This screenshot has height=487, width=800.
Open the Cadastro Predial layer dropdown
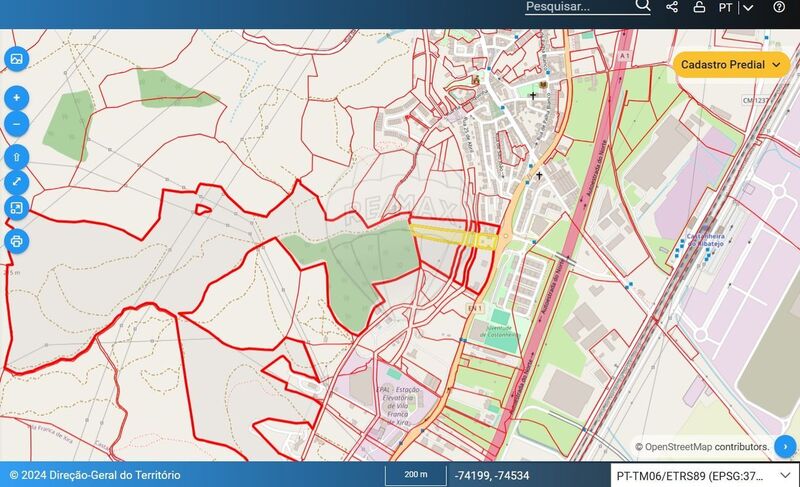coord(731,65)
